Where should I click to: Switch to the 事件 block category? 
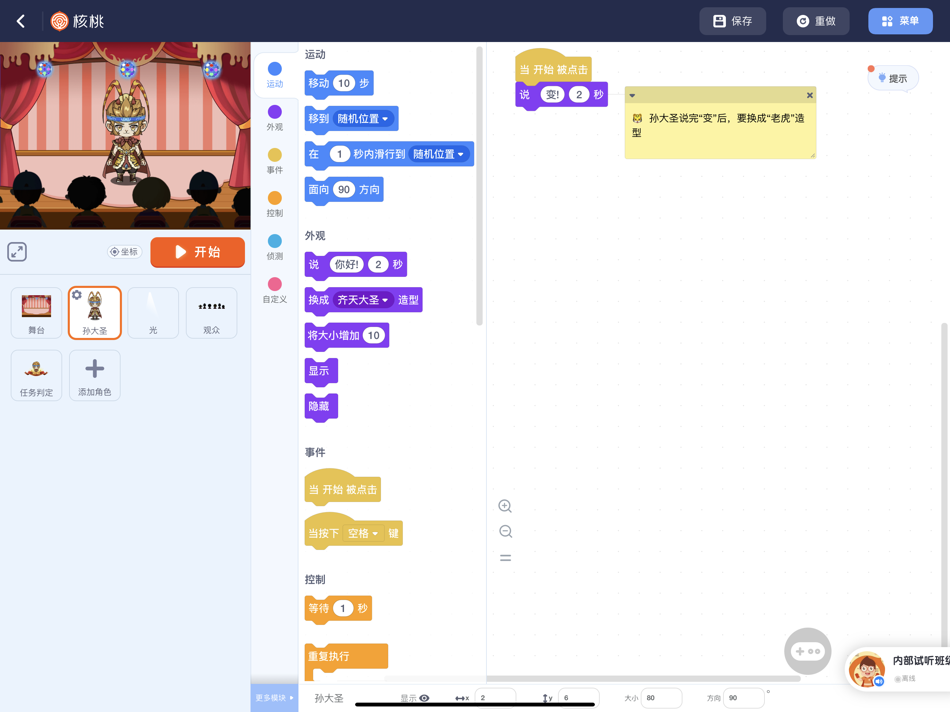coord(274,161)
